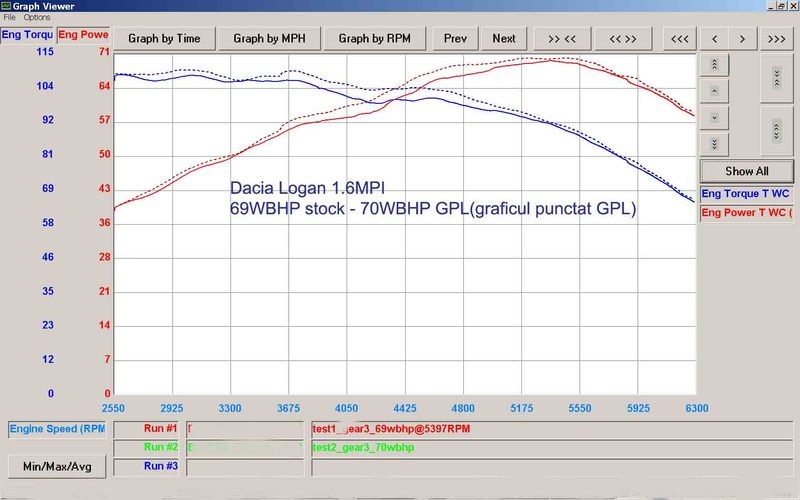Click the '>> <<' horizontal compress button
The width and height of the screenshot is (800, 500).
562,39
